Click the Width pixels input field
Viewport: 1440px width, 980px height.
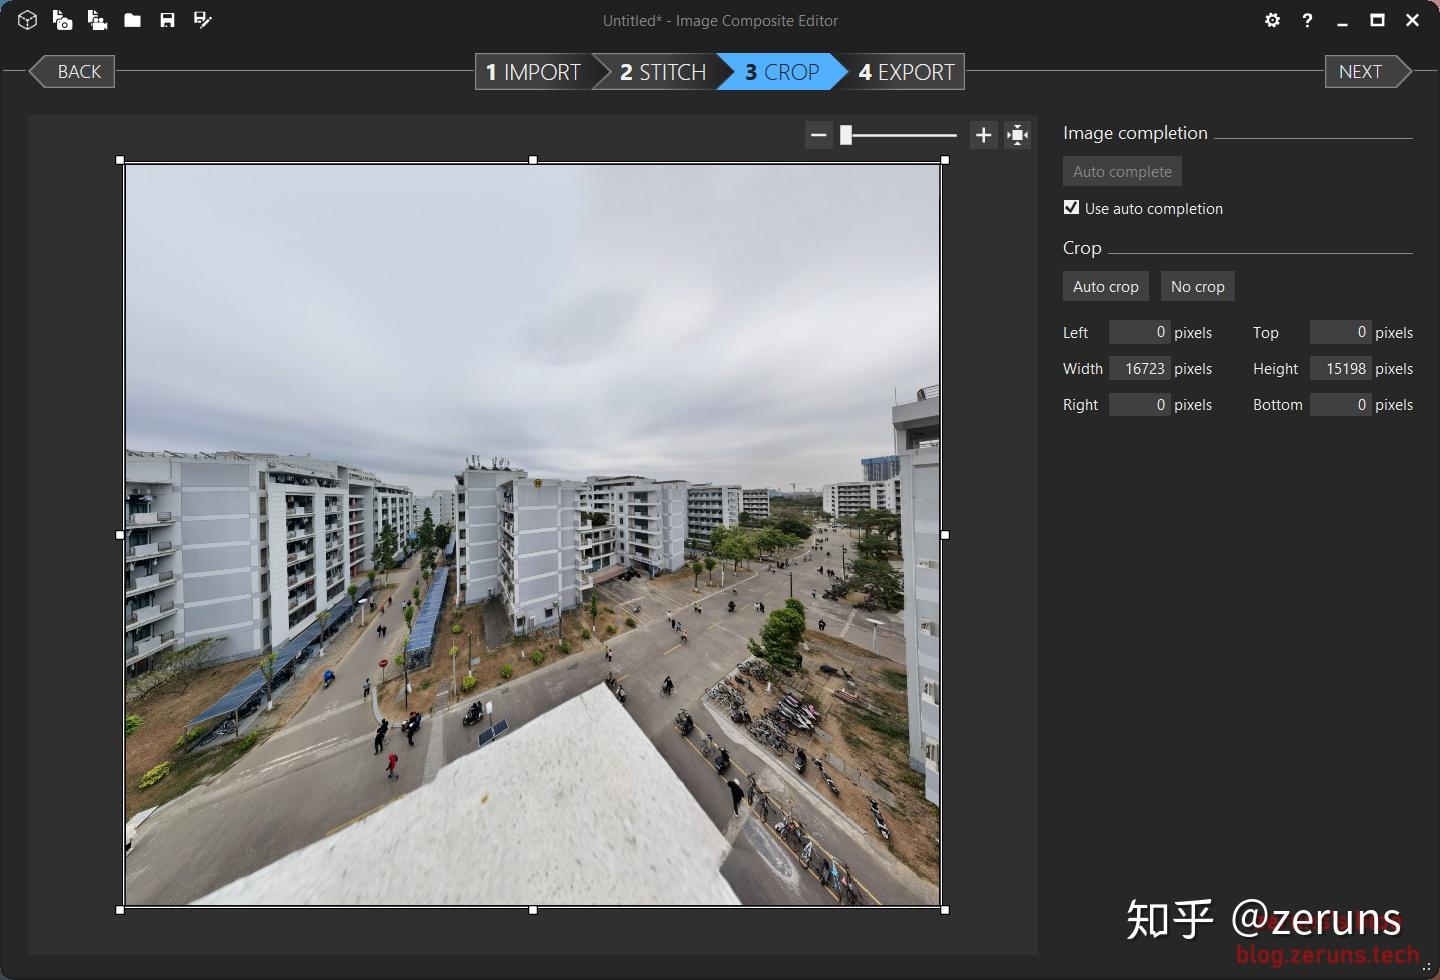[x=1140, y=368]
